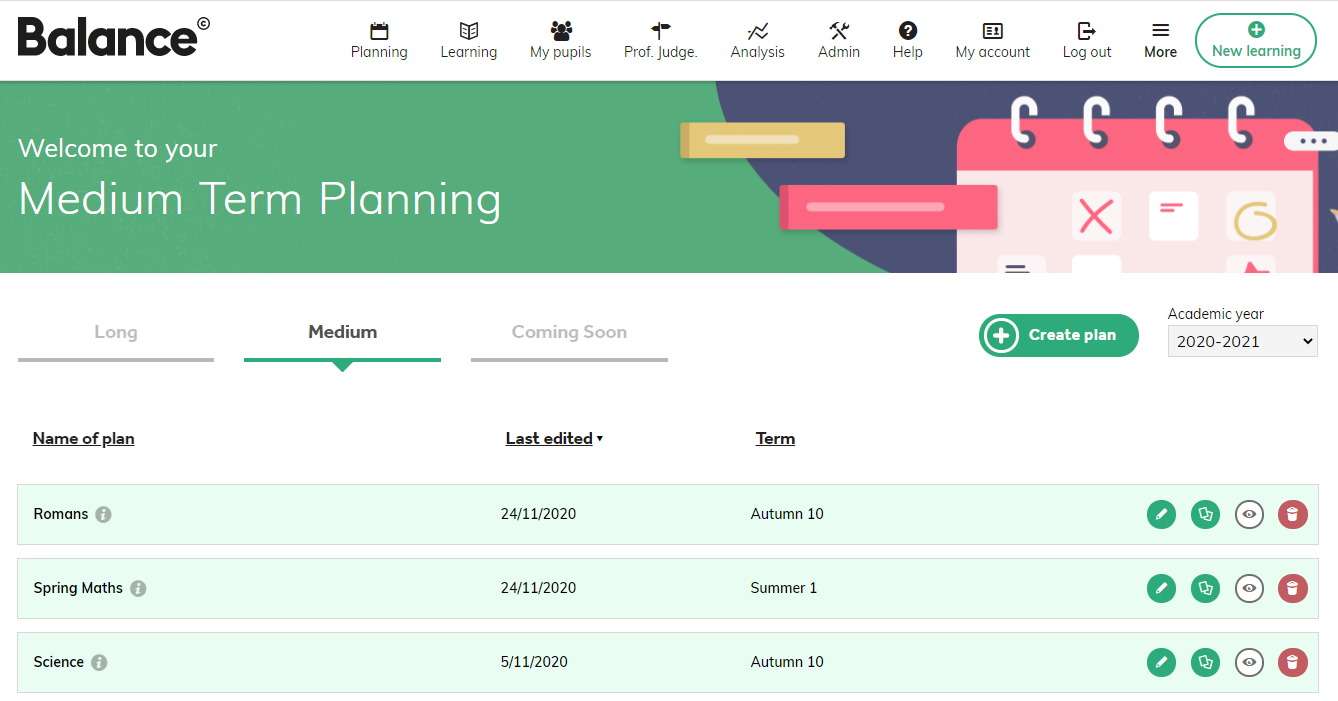Open My account card icon
The height and width of the screenshot is (701, 1338).
click(993, 31)
